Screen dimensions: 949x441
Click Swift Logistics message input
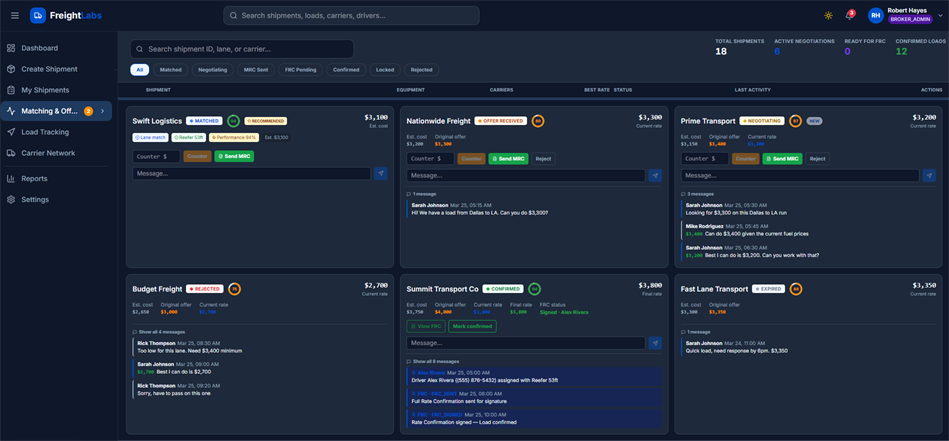point(251,174)
